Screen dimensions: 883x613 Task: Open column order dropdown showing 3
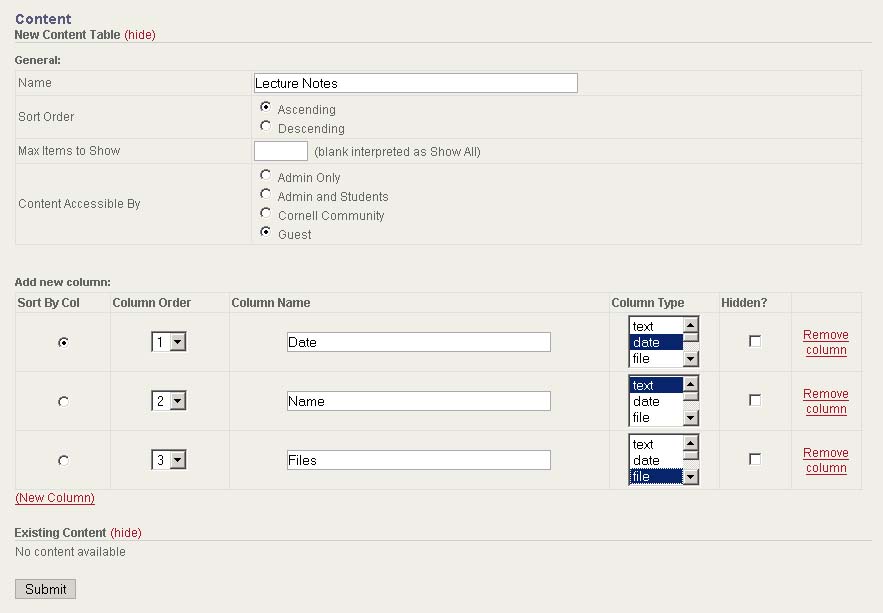click(x=169, y=460)
